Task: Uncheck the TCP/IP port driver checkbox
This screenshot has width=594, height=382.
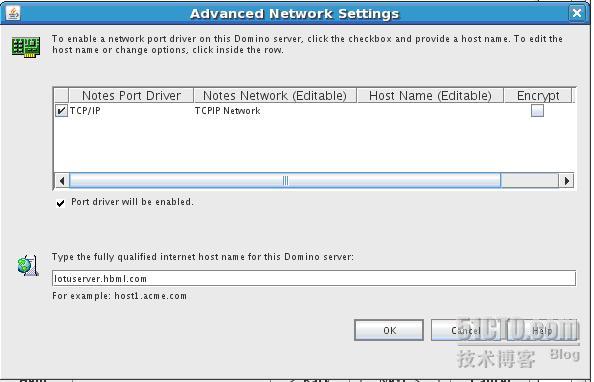Action: [61, 111]
